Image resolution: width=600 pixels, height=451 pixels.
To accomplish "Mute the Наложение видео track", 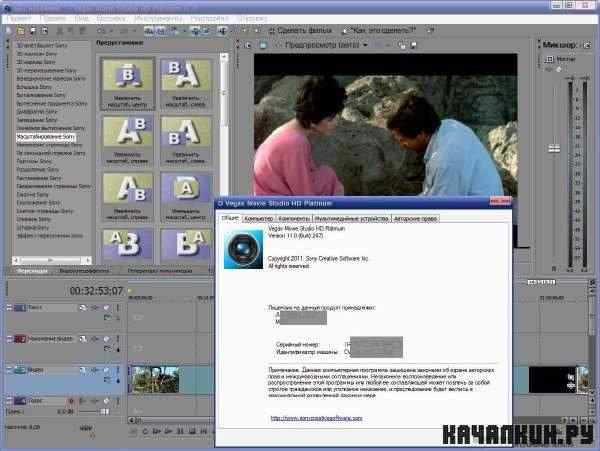I will pyautogui.click(x=107, y=339).
